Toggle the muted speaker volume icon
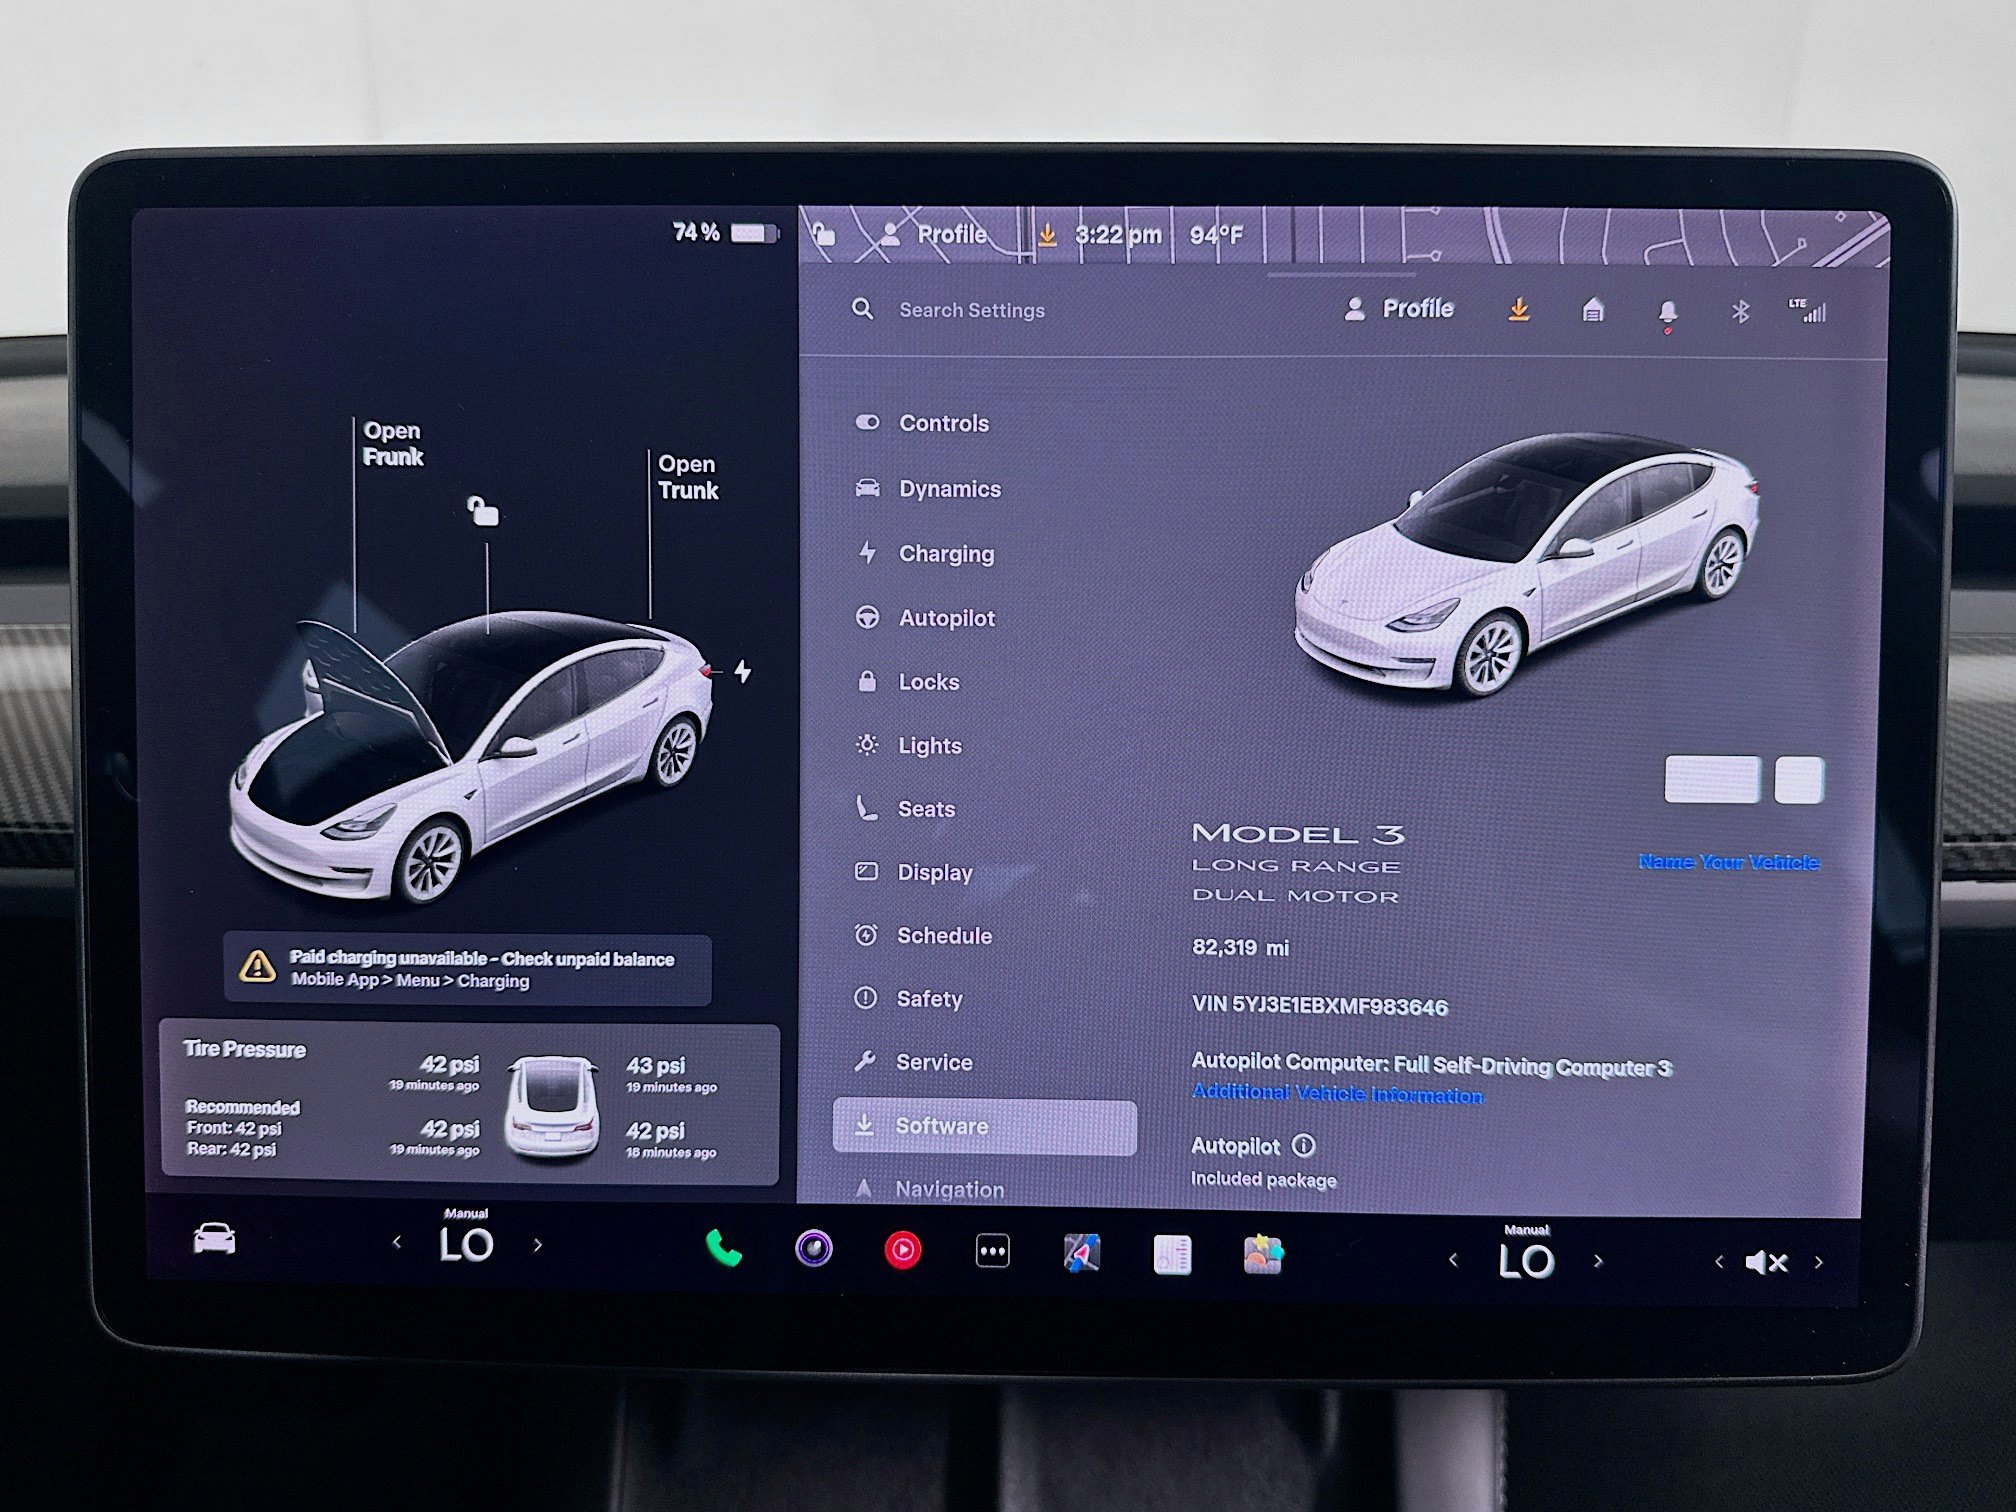Viewport: 2016px width, 1512px height. point(1766,1263)
